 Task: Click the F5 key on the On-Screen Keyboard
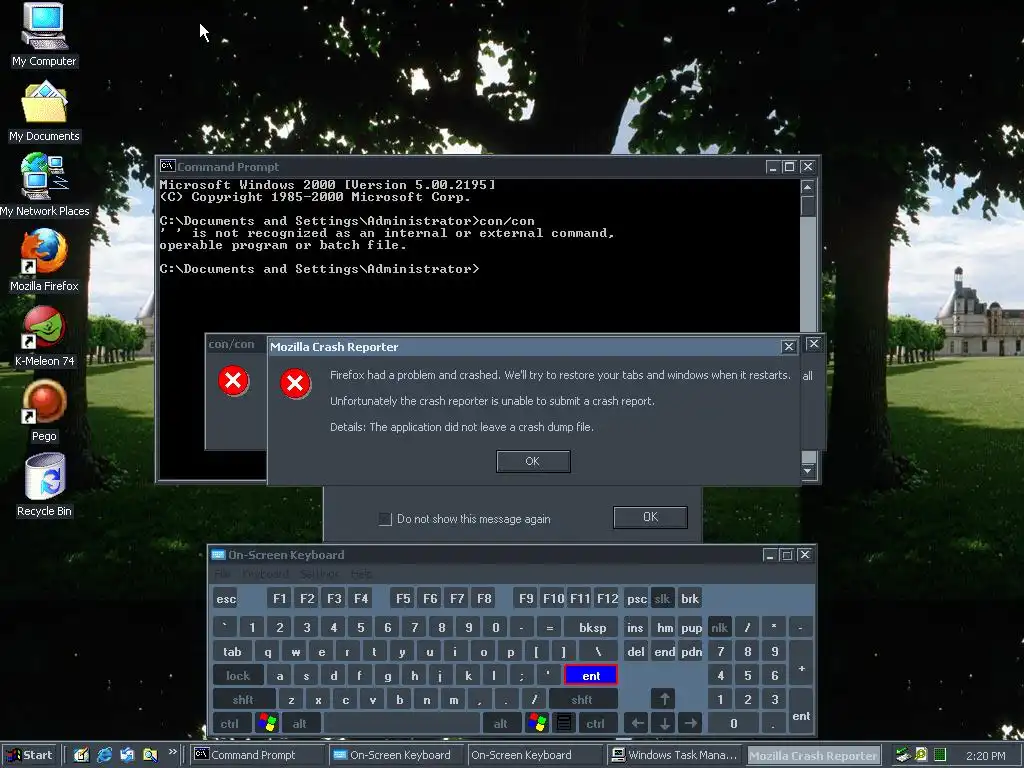pos(403,599)
